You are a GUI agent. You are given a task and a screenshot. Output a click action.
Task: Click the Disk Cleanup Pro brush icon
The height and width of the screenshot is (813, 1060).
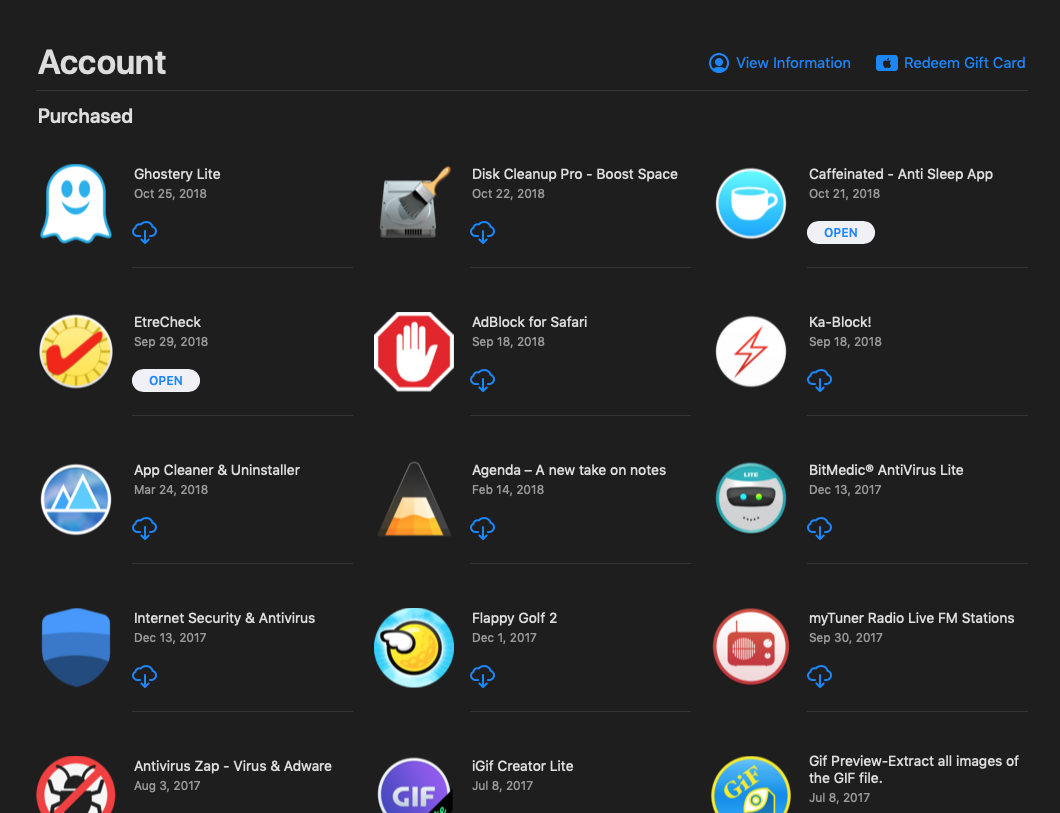414,203
